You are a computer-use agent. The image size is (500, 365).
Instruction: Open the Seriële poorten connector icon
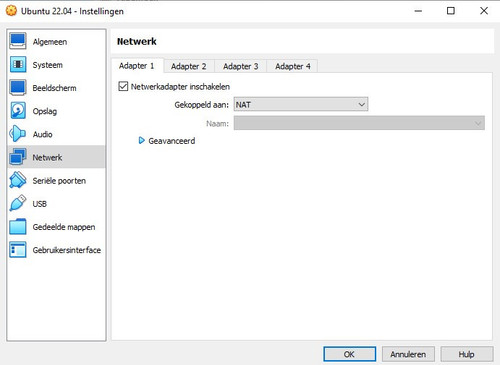18,180
